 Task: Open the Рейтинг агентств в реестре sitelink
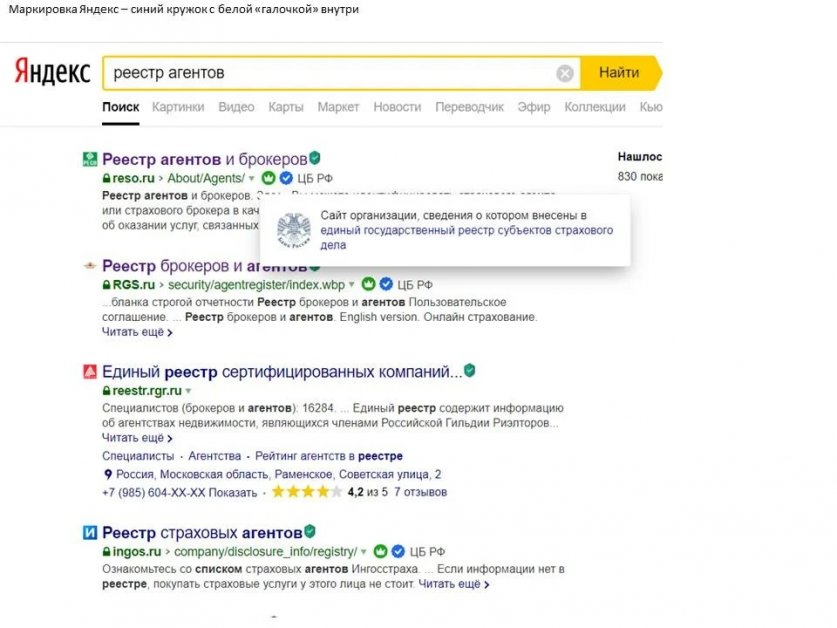pos(329,456)
